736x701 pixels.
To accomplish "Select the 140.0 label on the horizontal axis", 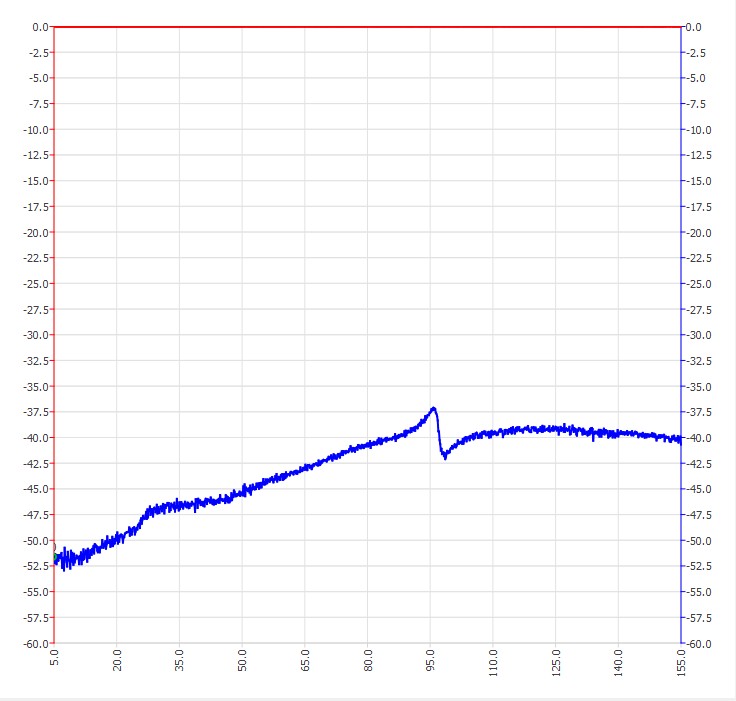I will click(x=618, y=663).
